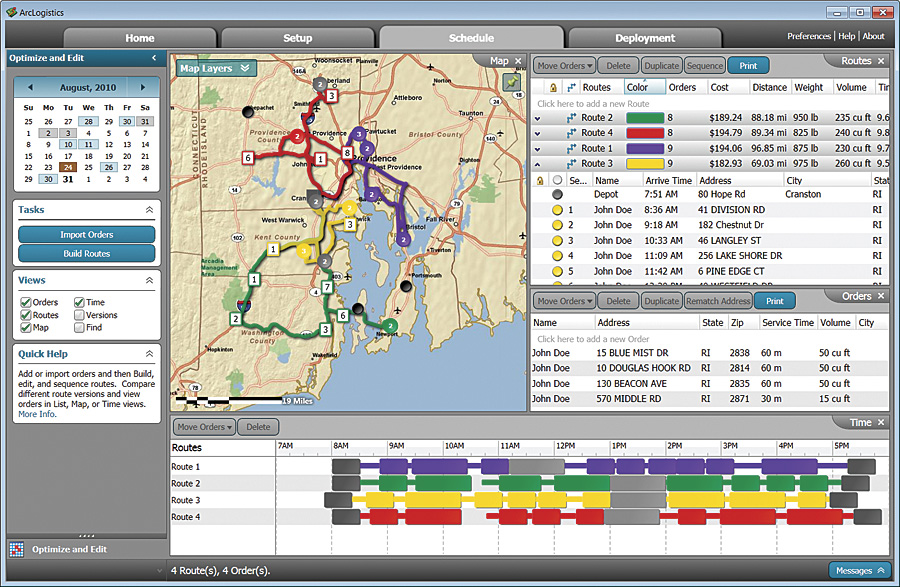The image size is (900, 587).
Task: Open the Setup tab
Action: (x=297, y=38)
